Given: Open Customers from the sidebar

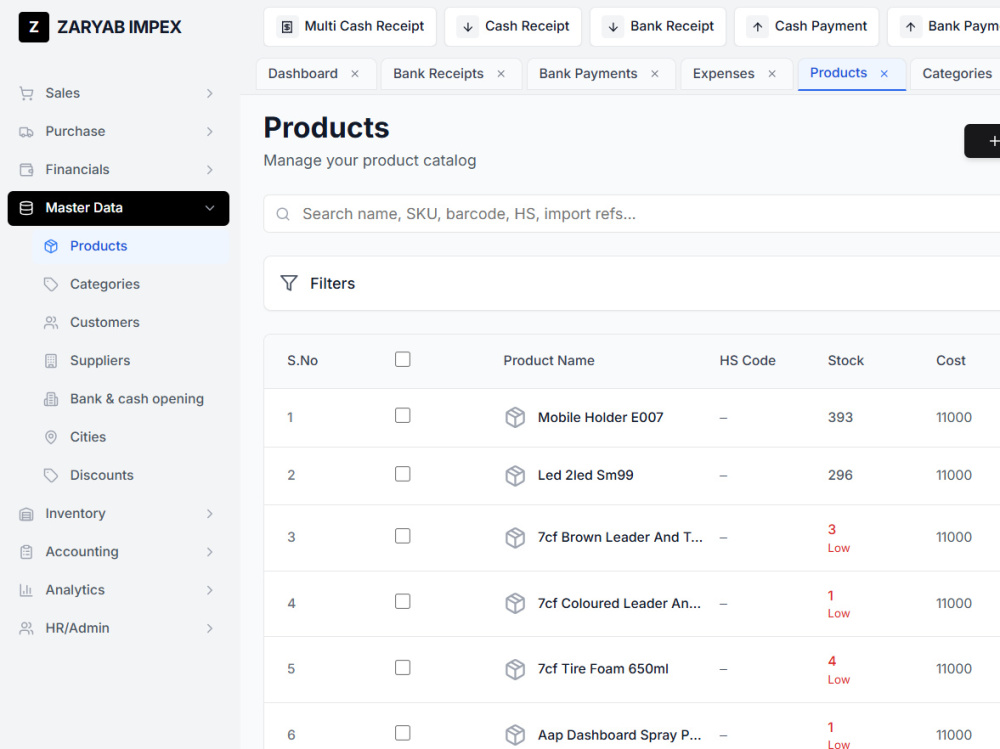Looking at the screenshot, I should 131,322.
